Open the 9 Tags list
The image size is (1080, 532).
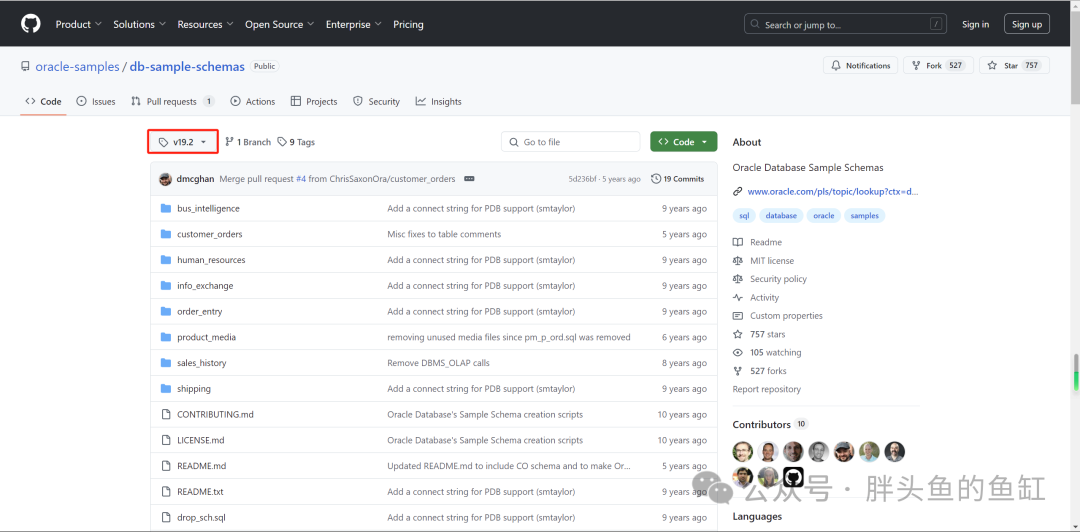297,142
